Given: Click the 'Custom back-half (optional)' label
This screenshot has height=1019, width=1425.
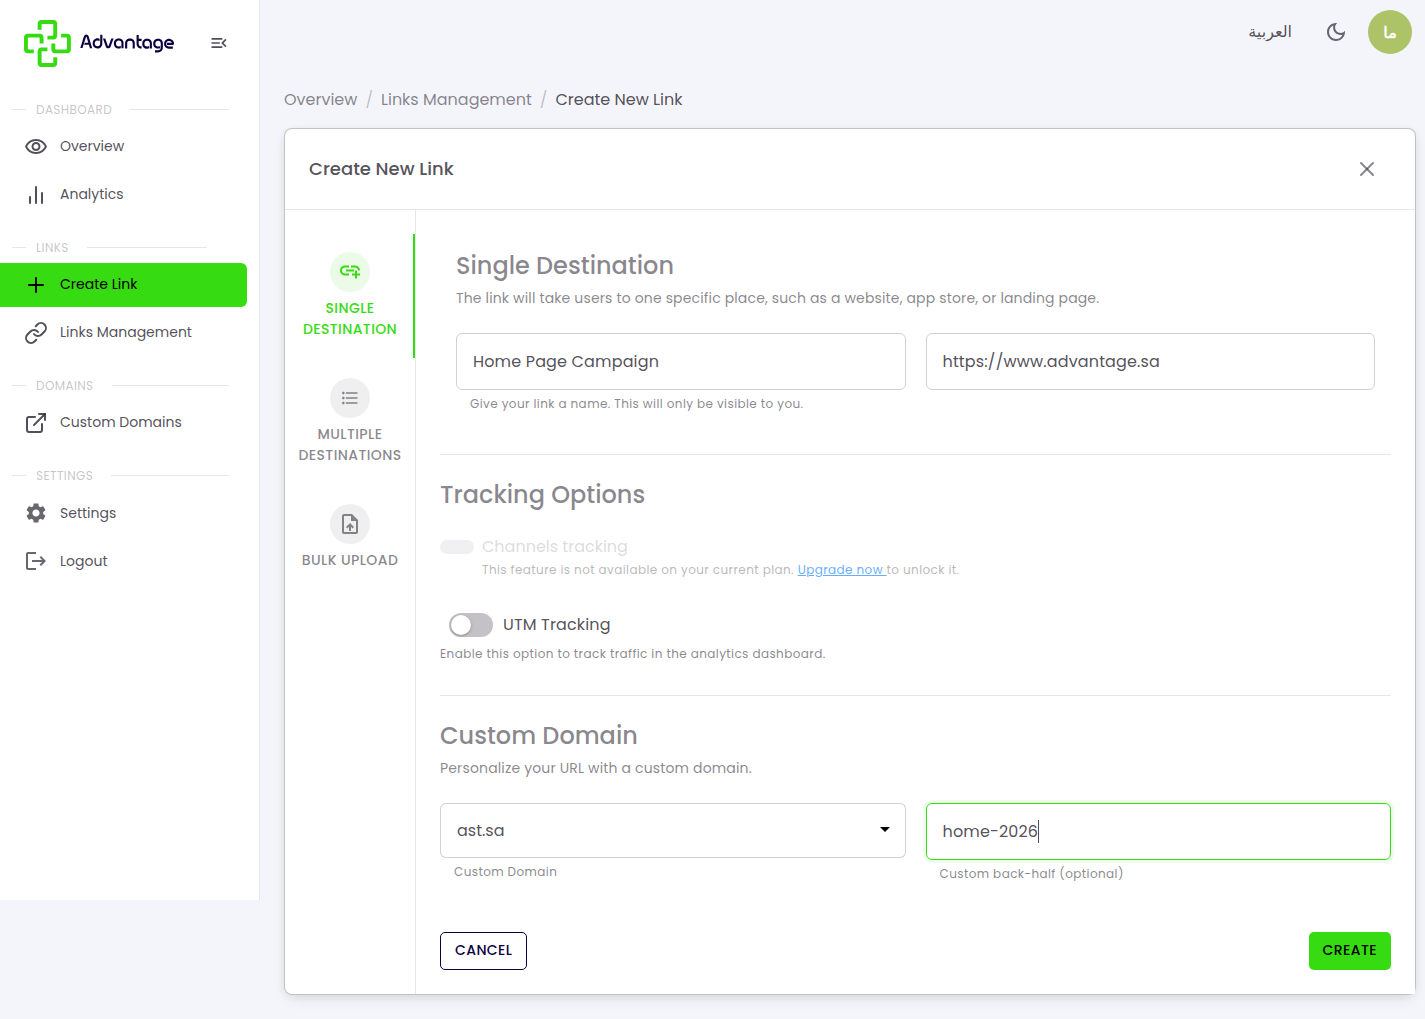Looking at the screenshot, I should click(x=1031, y=874).
